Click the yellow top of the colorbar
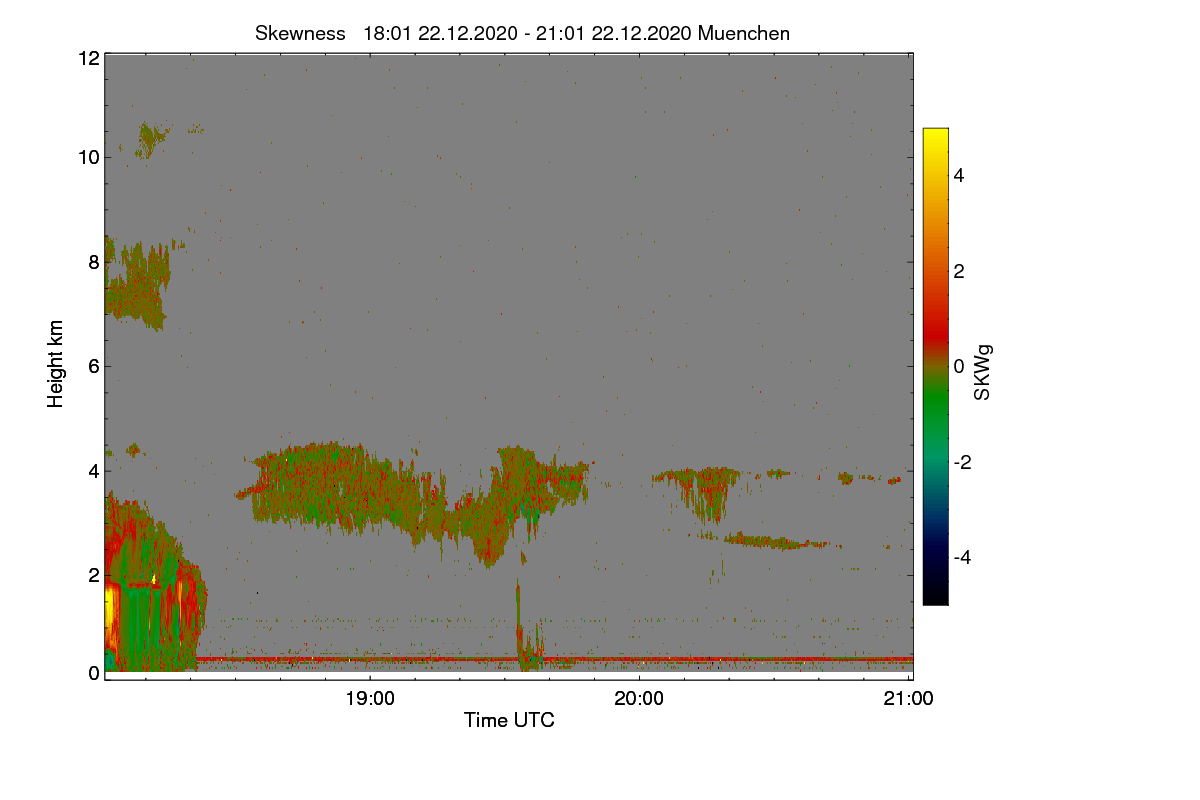Viewport: 1200px width, 800px height. pyautogui.click(x=935, y=140)
